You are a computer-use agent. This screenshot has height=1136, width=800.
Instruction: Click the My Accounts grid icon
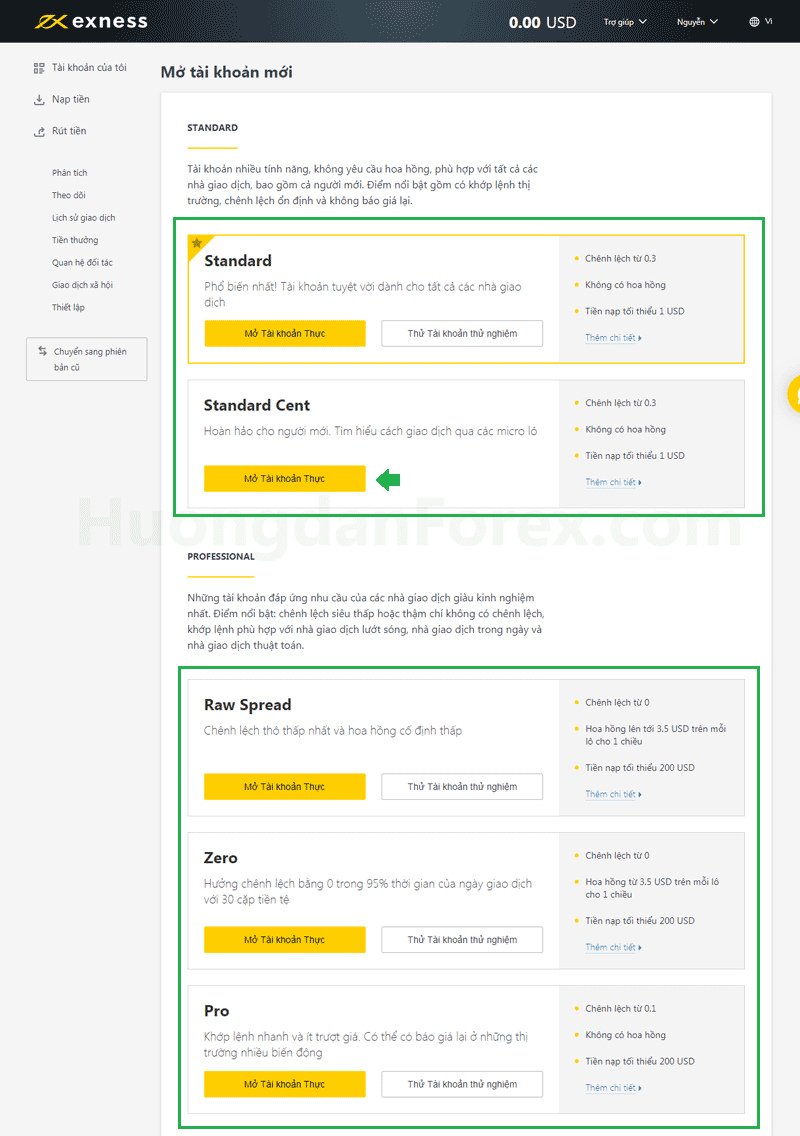(39, 68)
